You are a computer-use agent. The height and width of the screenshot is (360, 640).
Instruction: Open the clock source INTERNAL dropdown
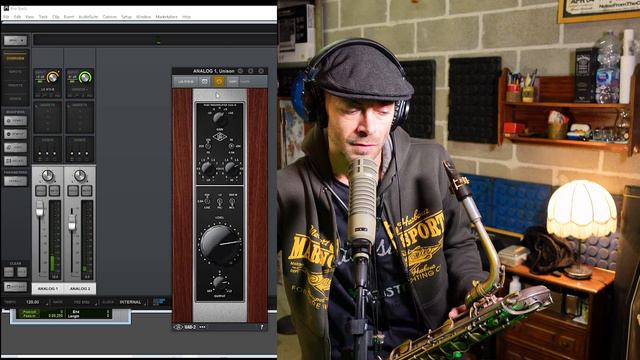tap(130, 302)
